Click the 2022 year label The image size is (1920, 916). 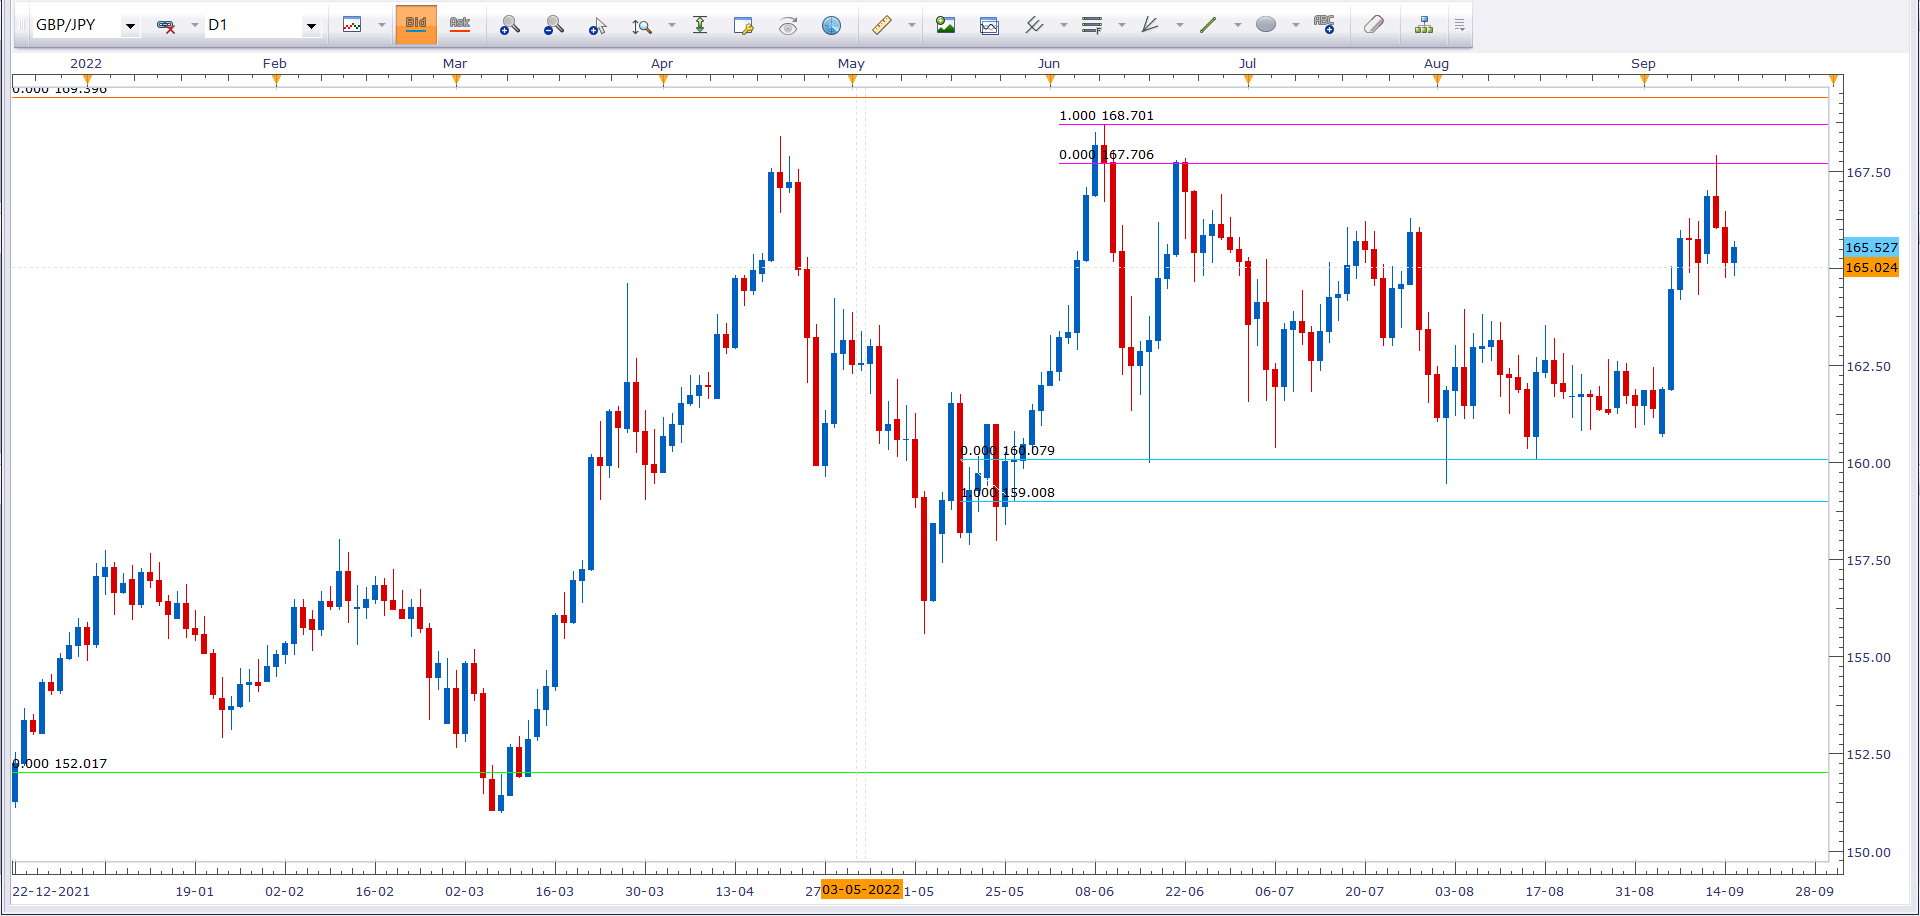pyautogui.click(x=86, y=64)
